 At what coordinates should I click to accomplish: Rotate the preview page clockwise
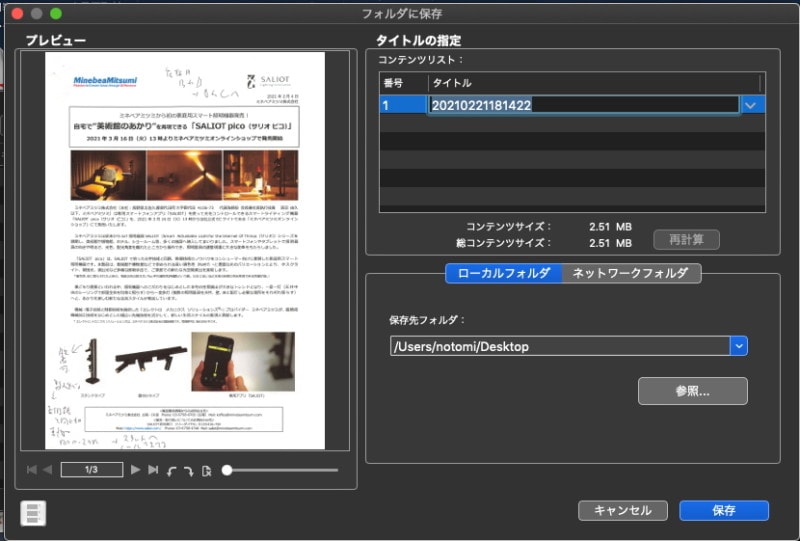(x=187, y=469)
